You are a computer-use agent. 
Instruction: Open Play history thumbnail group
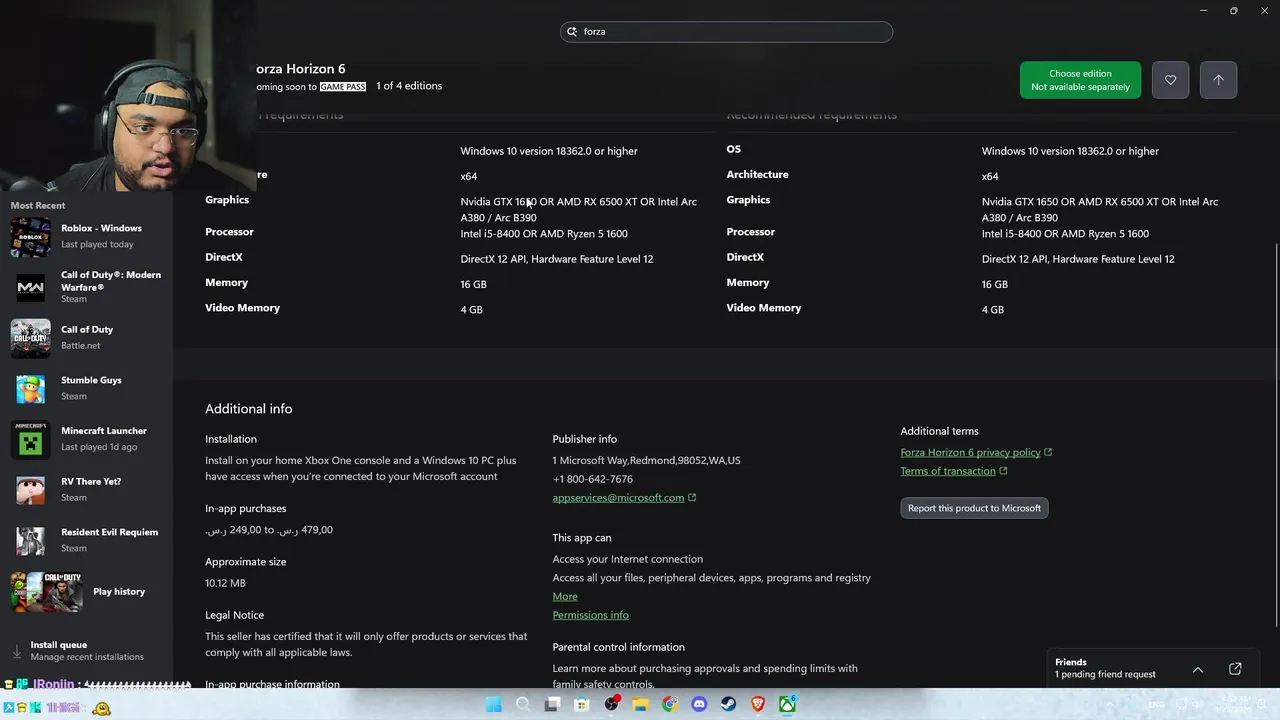(x=46, y=592)
